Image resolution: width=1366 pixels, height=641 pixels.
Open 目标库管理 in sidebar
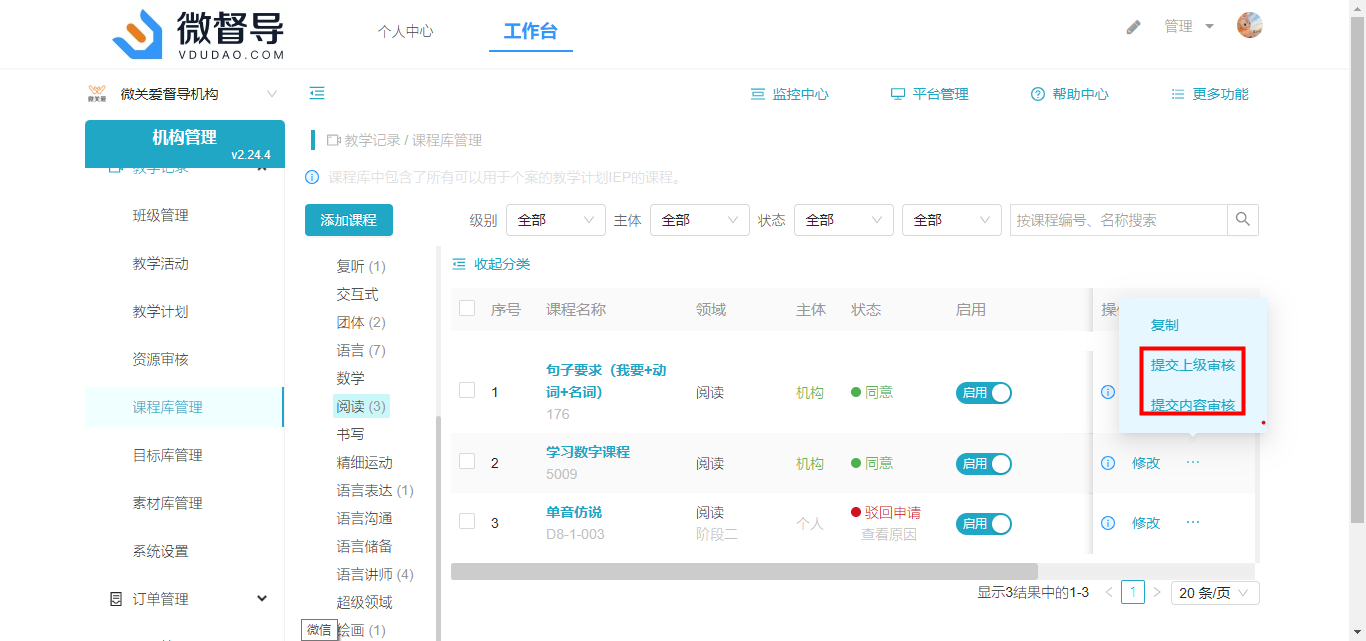pos(167,455)
